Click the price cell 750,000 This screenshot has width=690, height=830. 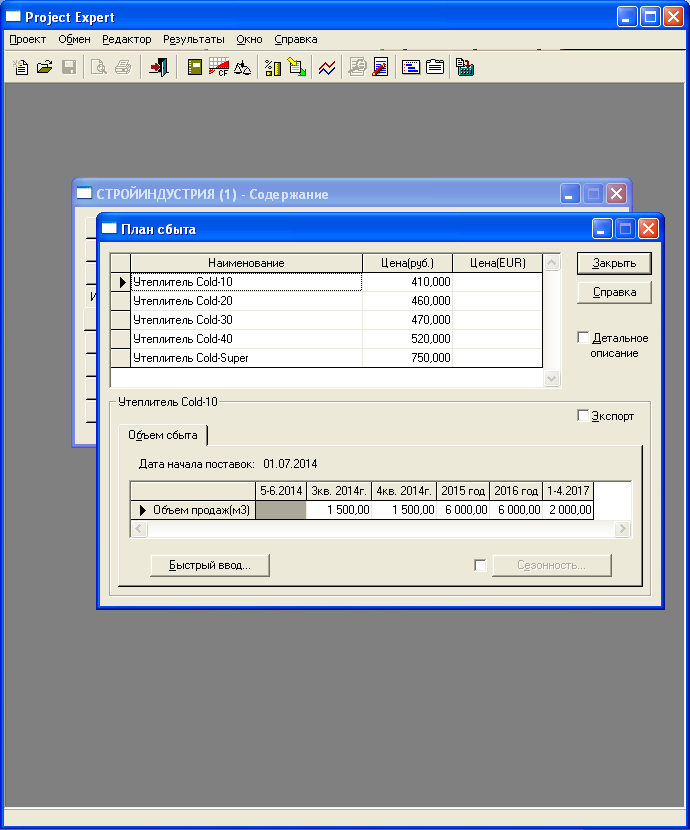[407, 358]
